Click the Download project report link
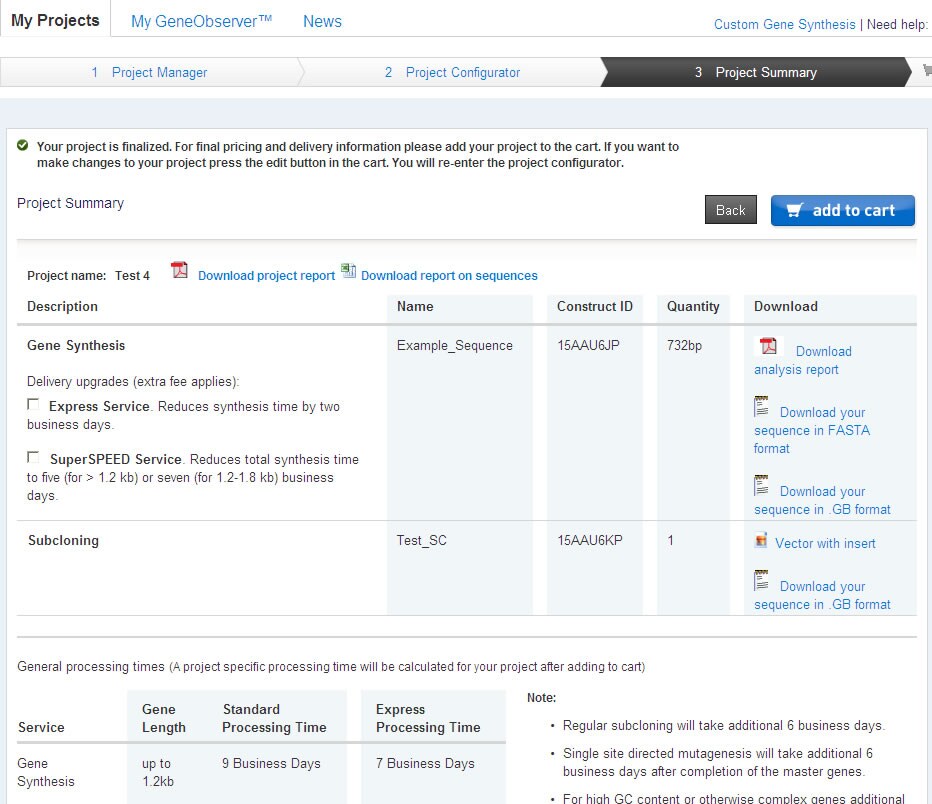 pyautogui.click(x=266, y=276)
